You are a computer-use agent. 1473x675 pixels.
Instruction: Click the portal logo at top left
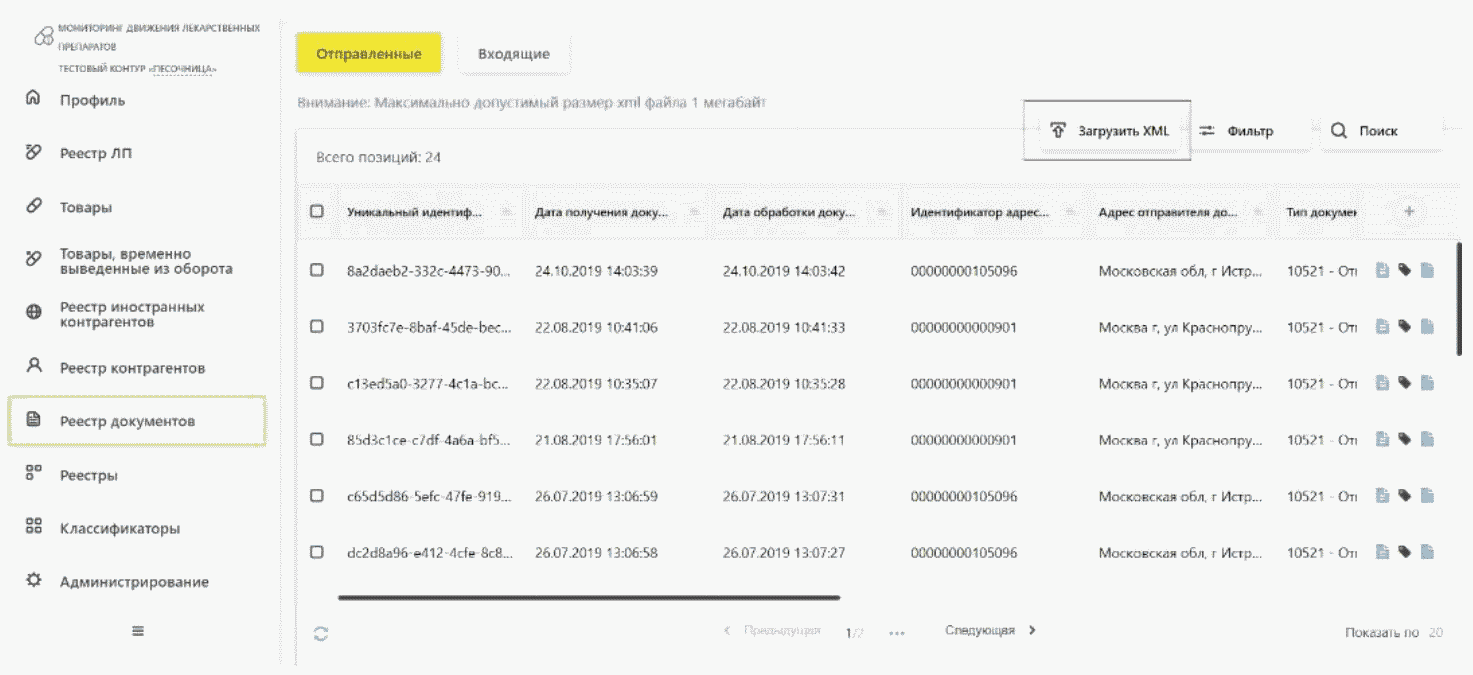click(44, 37)
